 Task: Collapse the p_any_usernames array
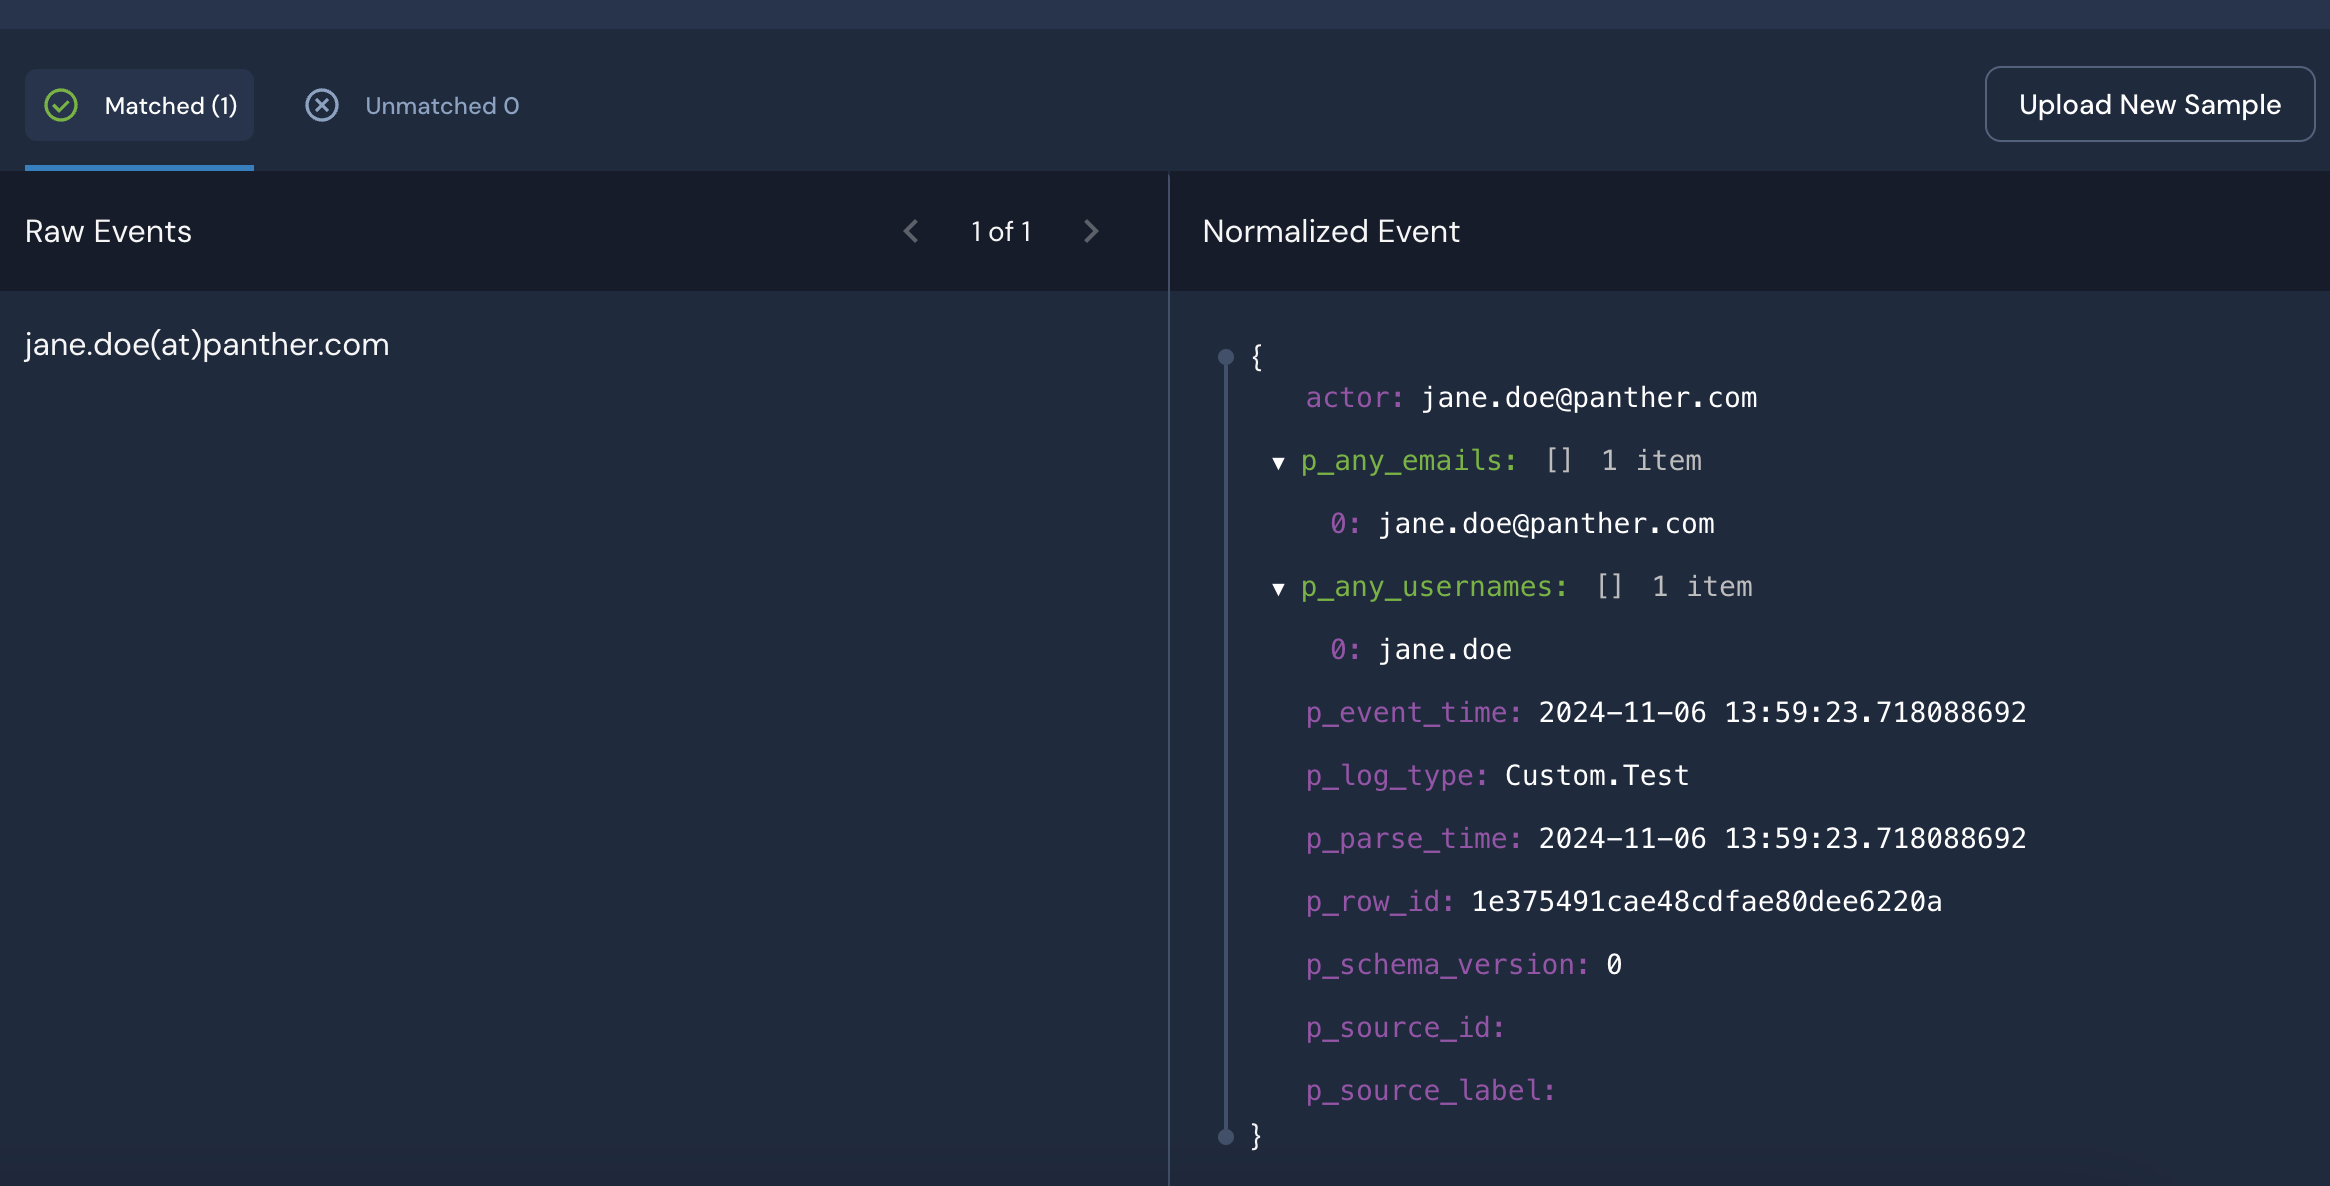(x=1278, y=588)
